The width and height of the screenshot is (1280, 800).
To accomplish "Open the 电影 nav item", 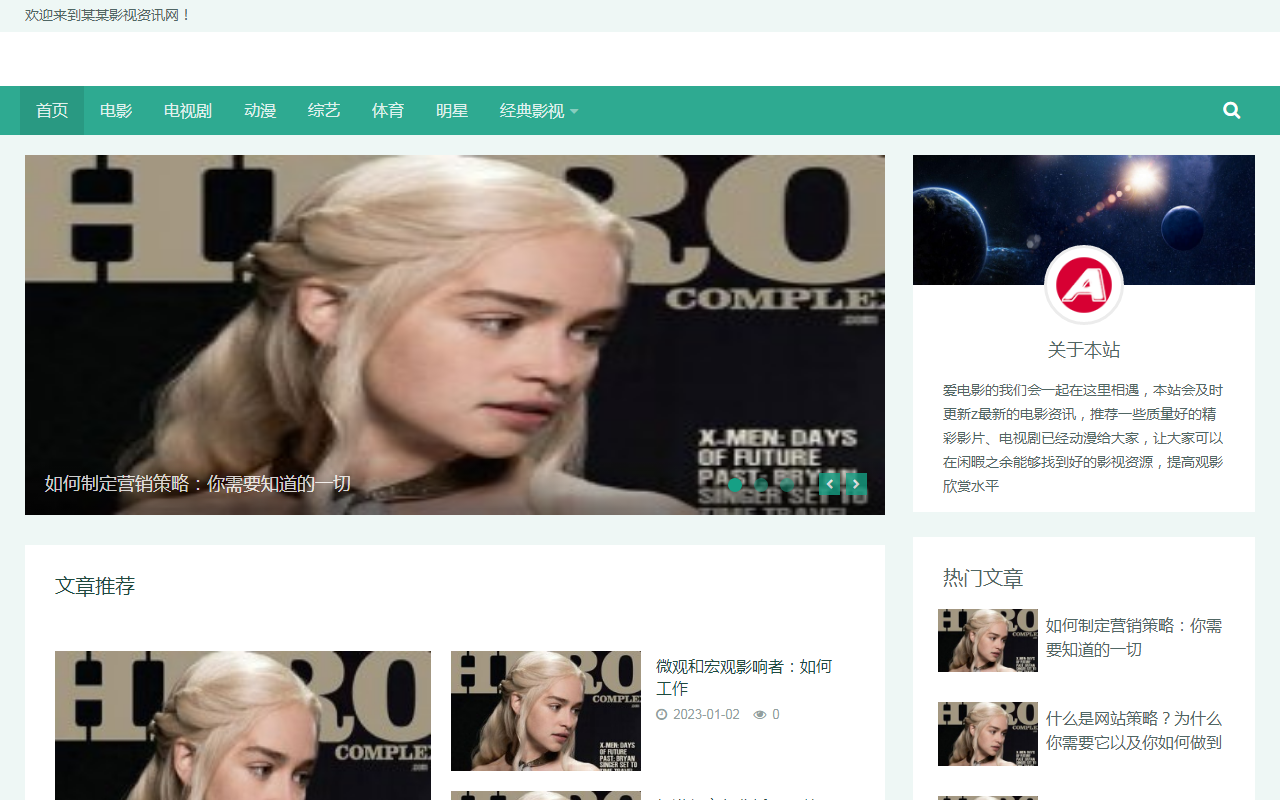I will point(116,111).
